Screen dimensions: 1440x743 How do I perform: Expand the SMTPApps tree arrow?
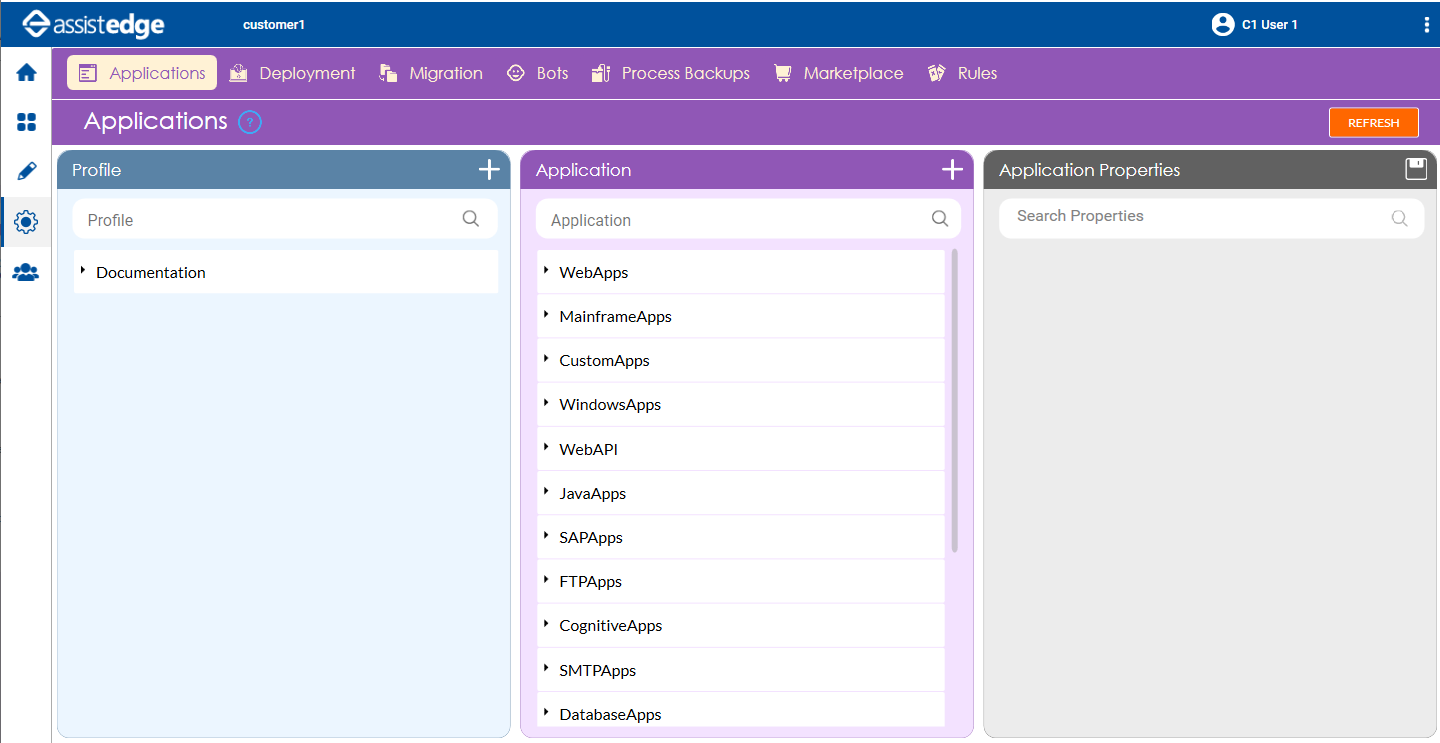(x=546, y=669)
